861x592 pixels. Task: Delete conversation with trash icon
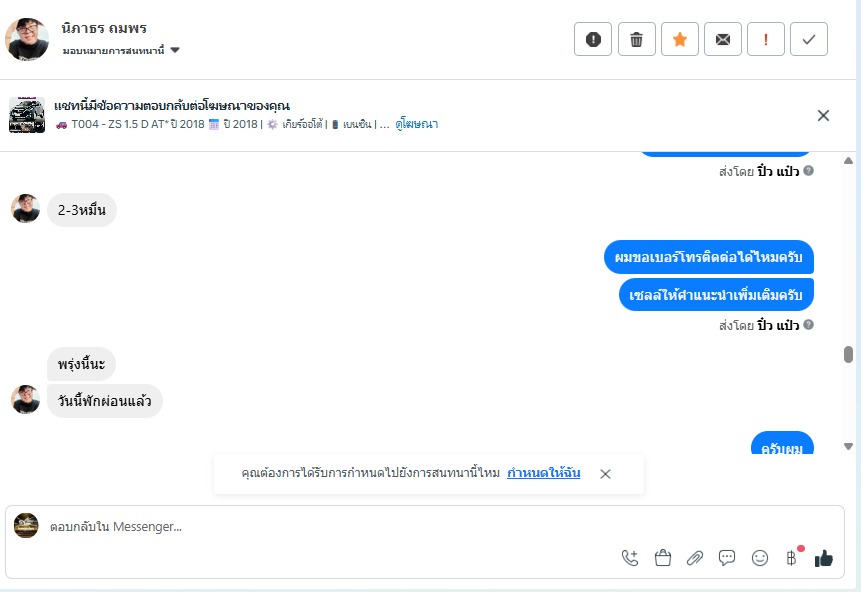tap(636, 40)
